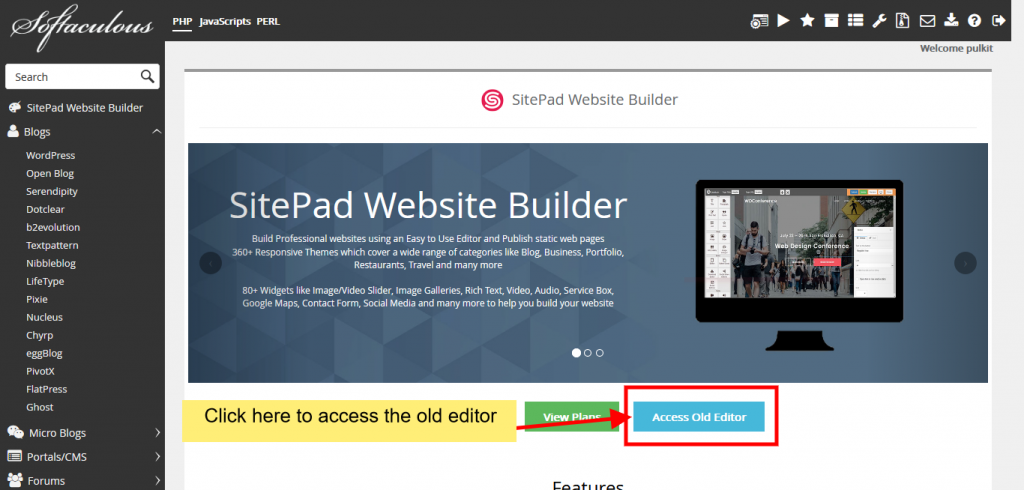Open LifeType script link
The image size is (1024, 490).
tap(45, 281)
